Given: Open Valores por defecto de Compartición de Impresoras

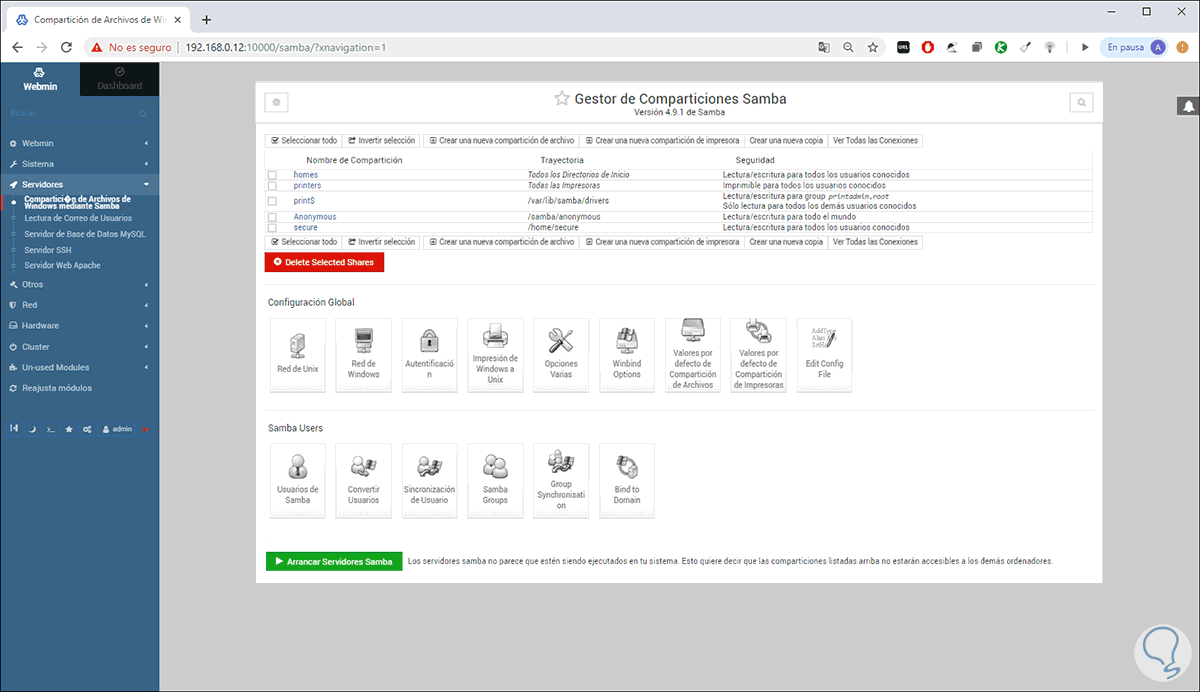Looking at the screenshot, I should 759,355.
